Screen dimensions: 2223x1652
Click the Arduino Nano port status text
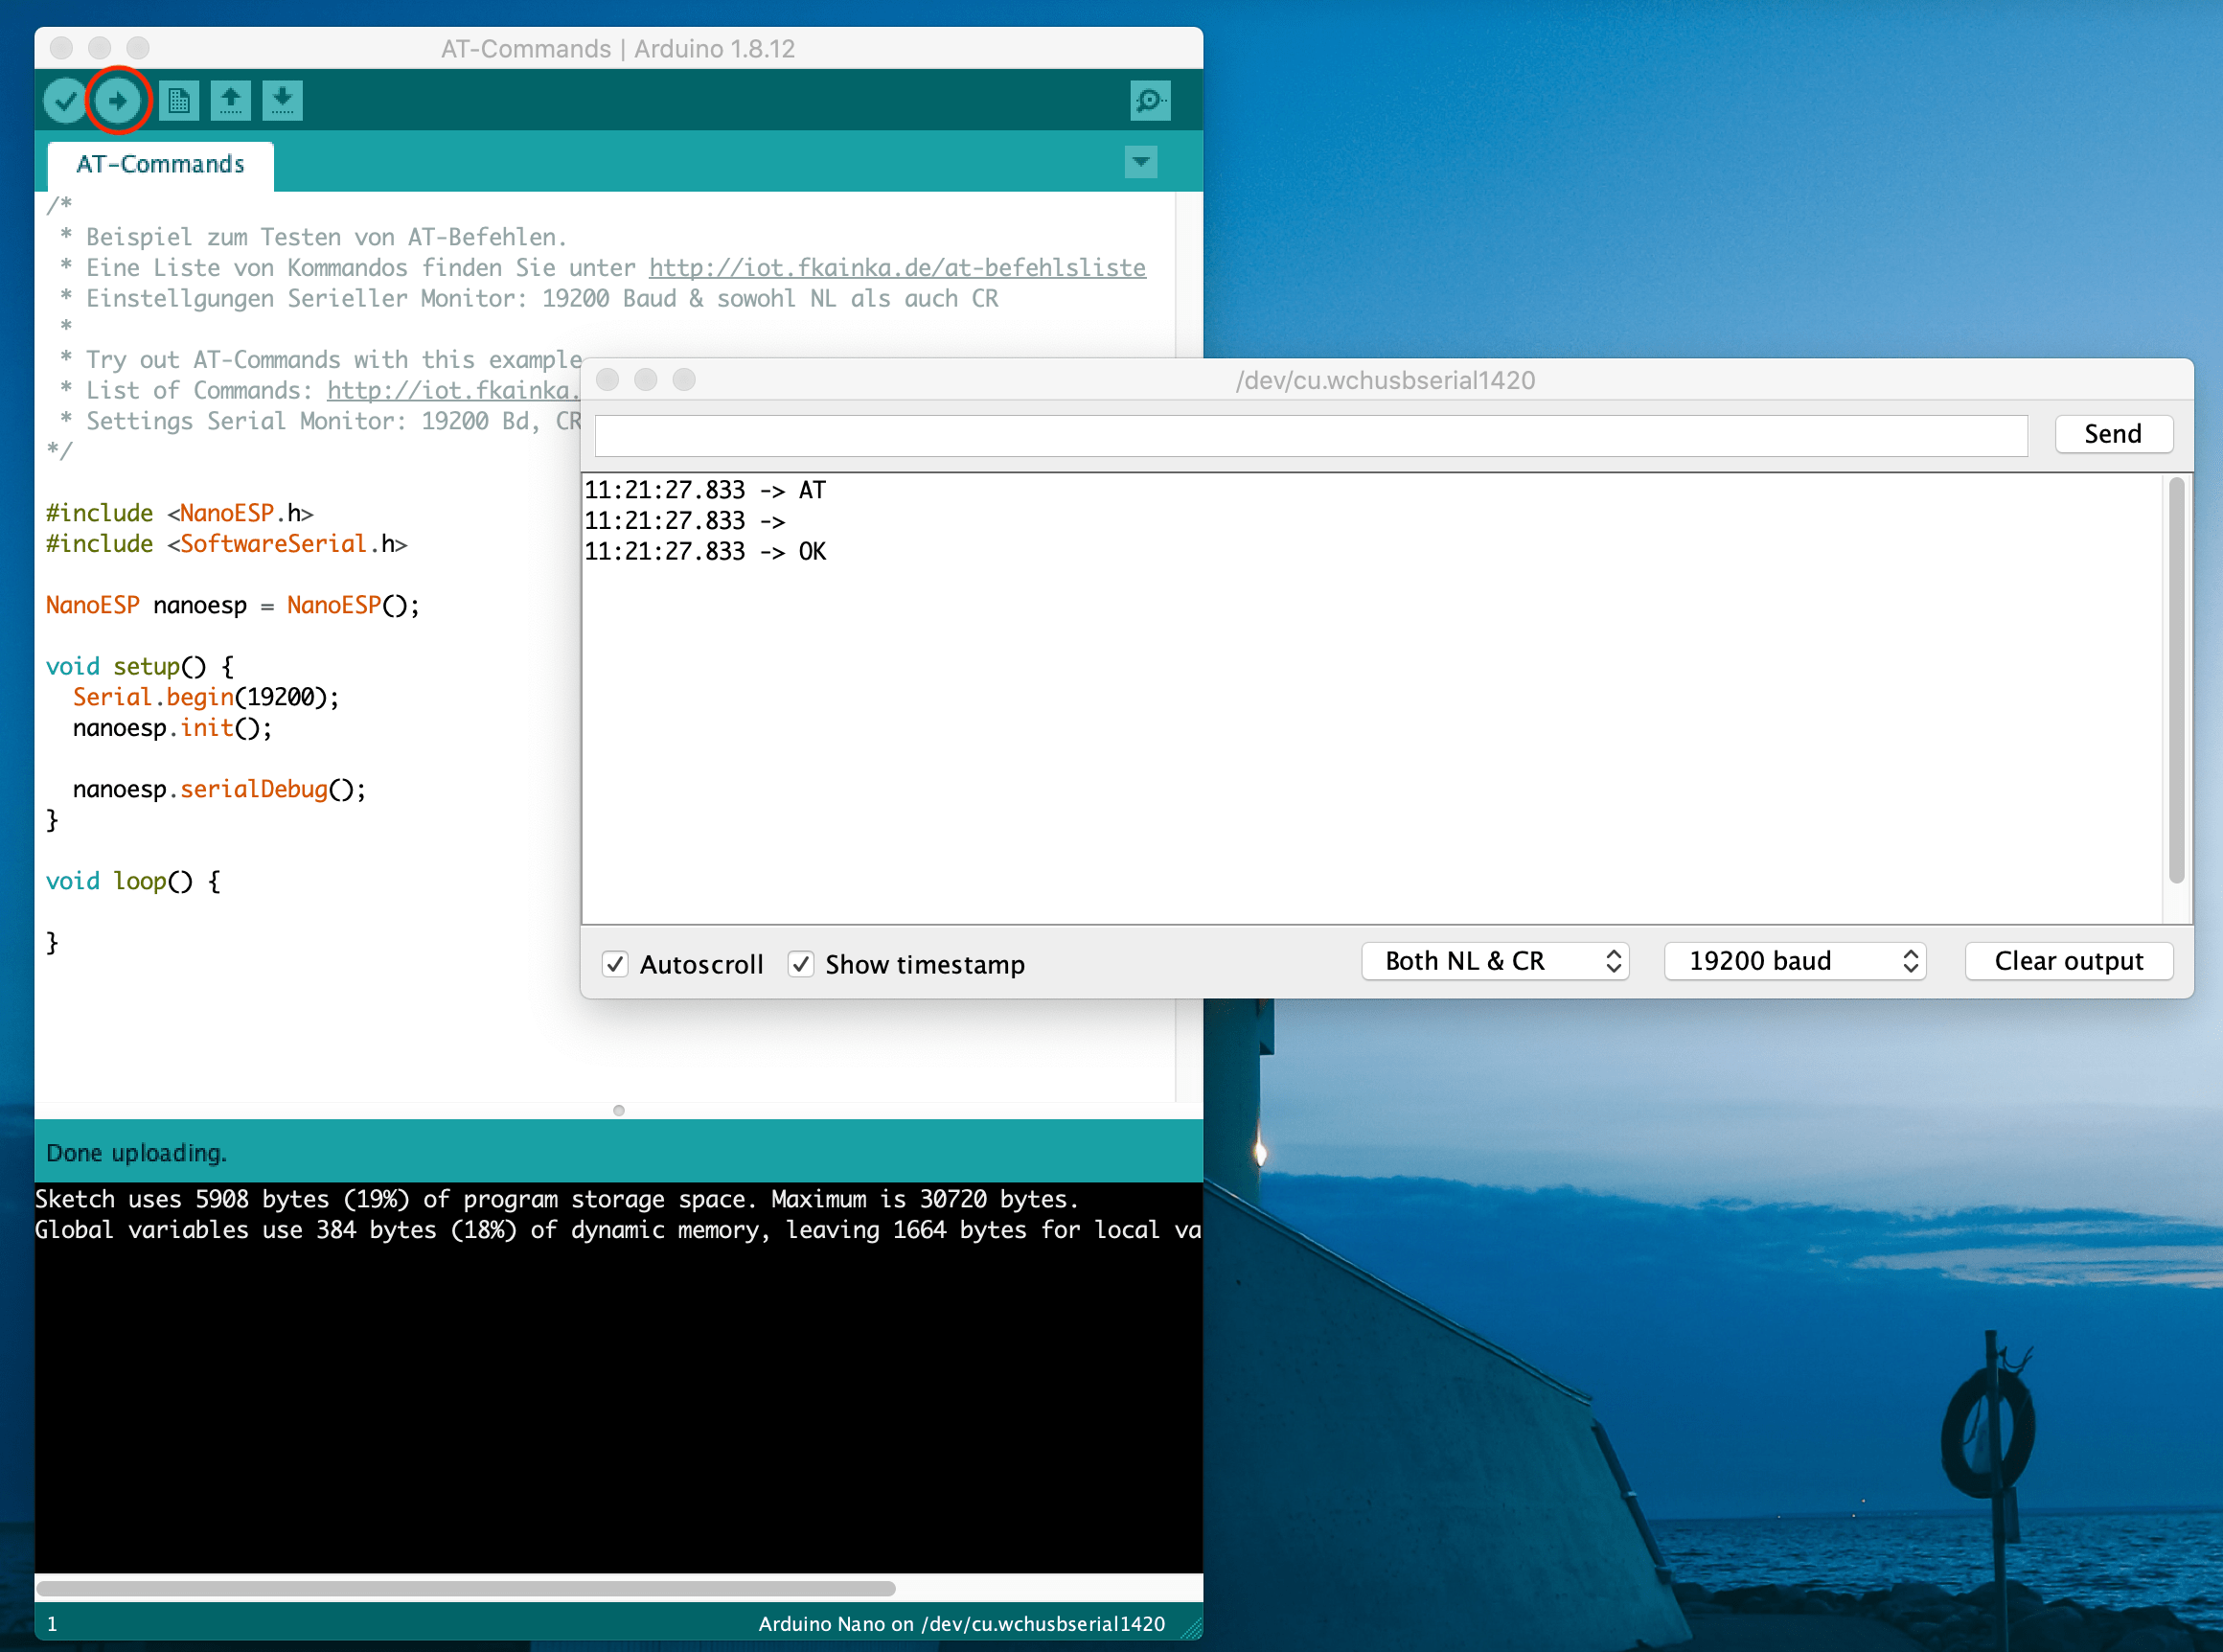(x=961, y=1624)
